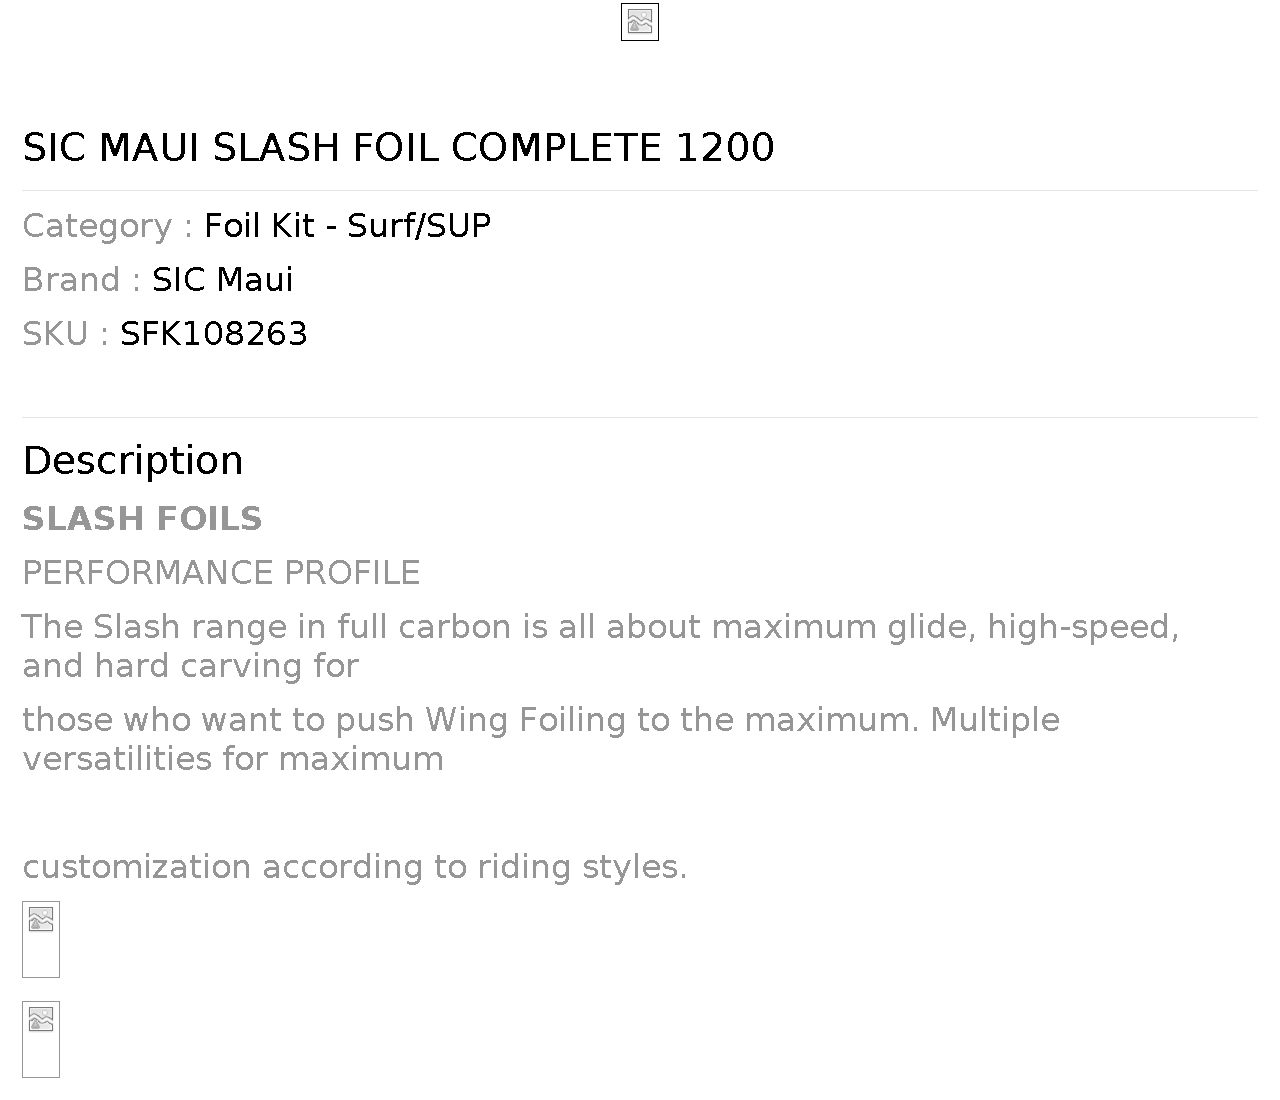Click the "customization according to riding styles" text
Image resolution: width=1280 pixels, height=1100 pixels.
pyautogui.click(x=354, y=867)
